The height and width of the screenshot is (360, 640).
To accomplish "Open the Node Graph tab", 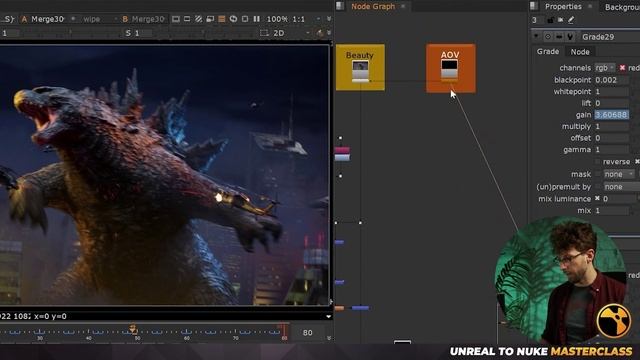I will tap(373, 7).
